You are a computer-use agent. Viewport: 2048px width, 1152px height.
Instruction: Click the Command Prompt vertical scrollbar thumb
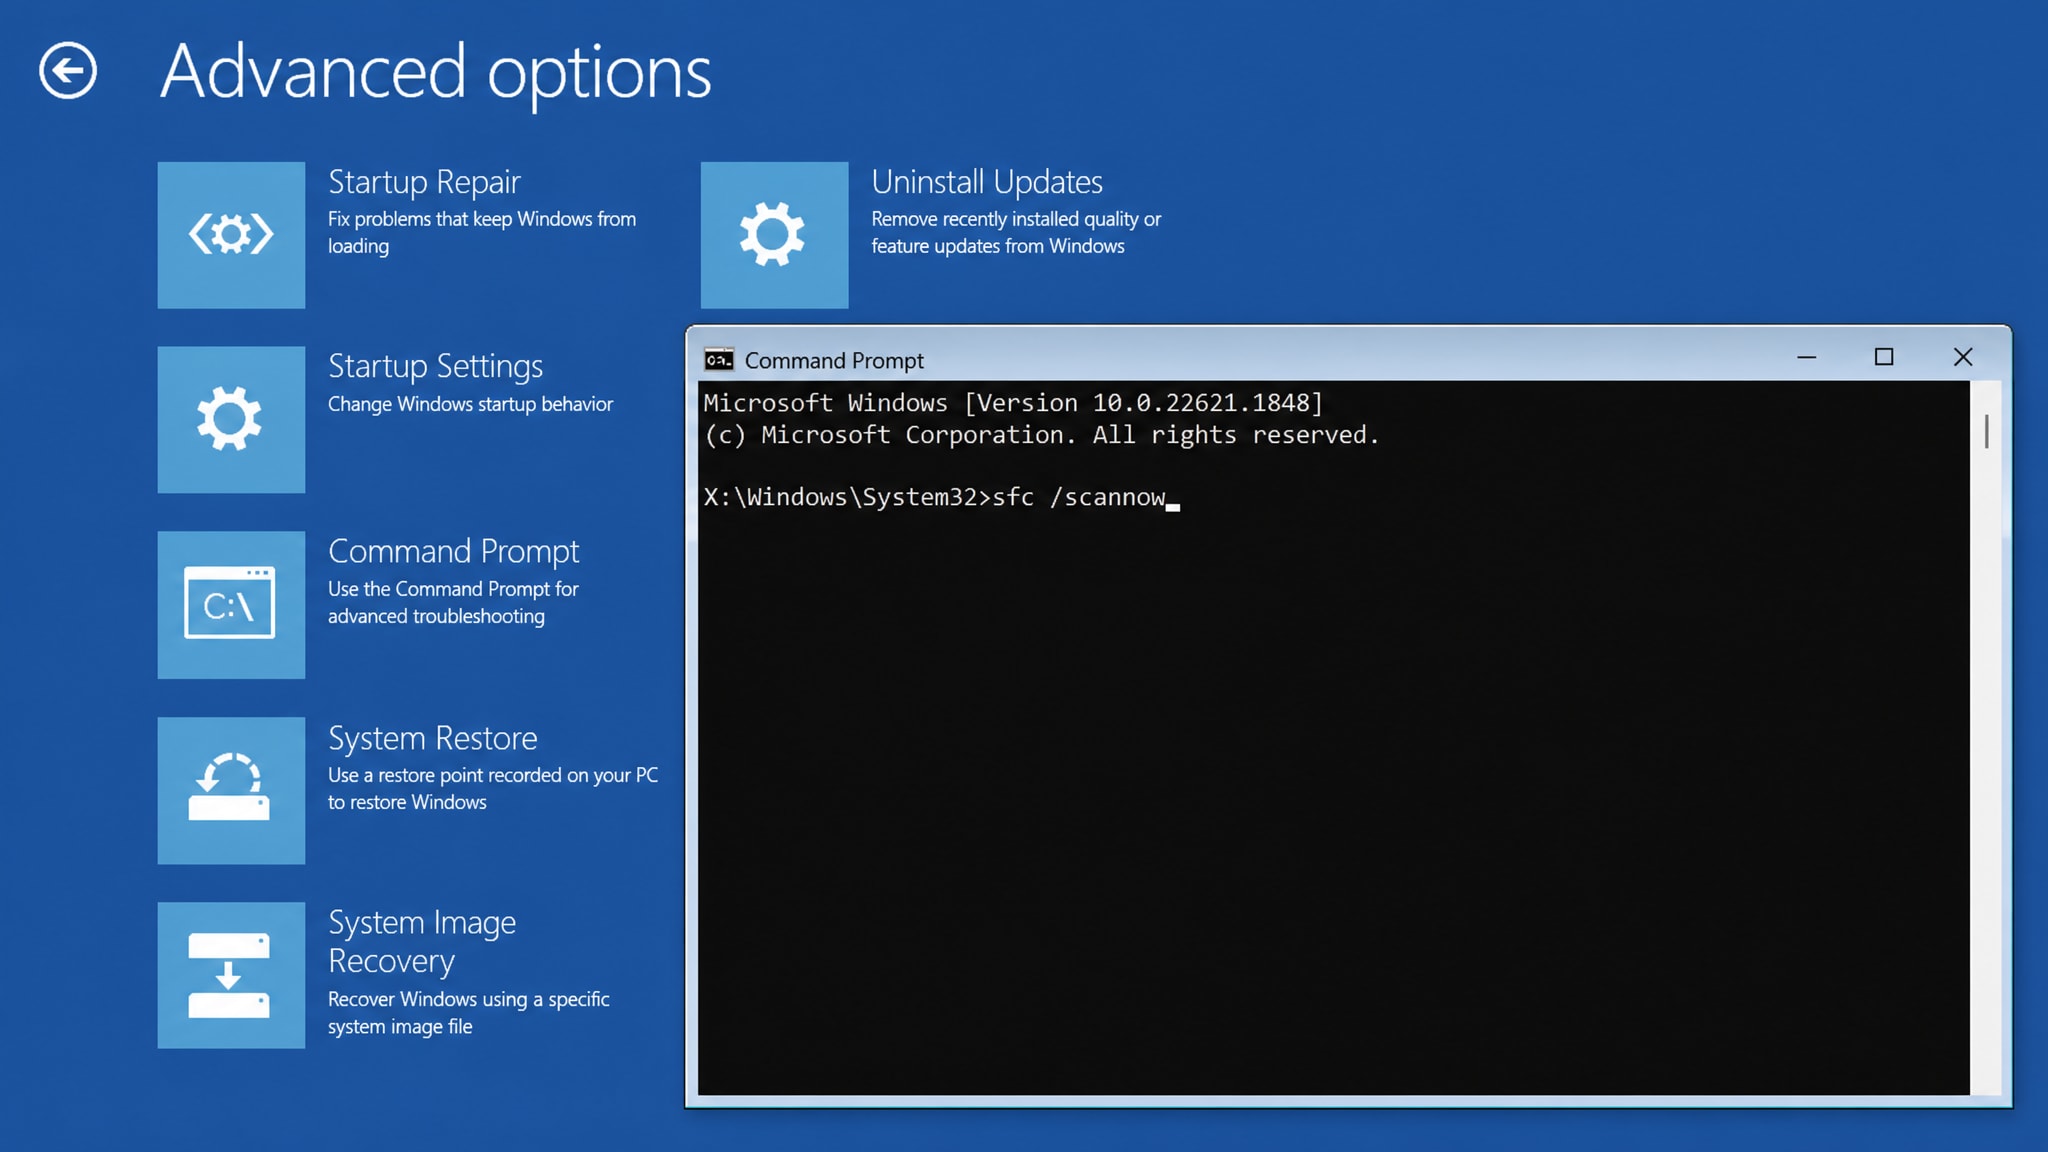(x=1986, y=432)
